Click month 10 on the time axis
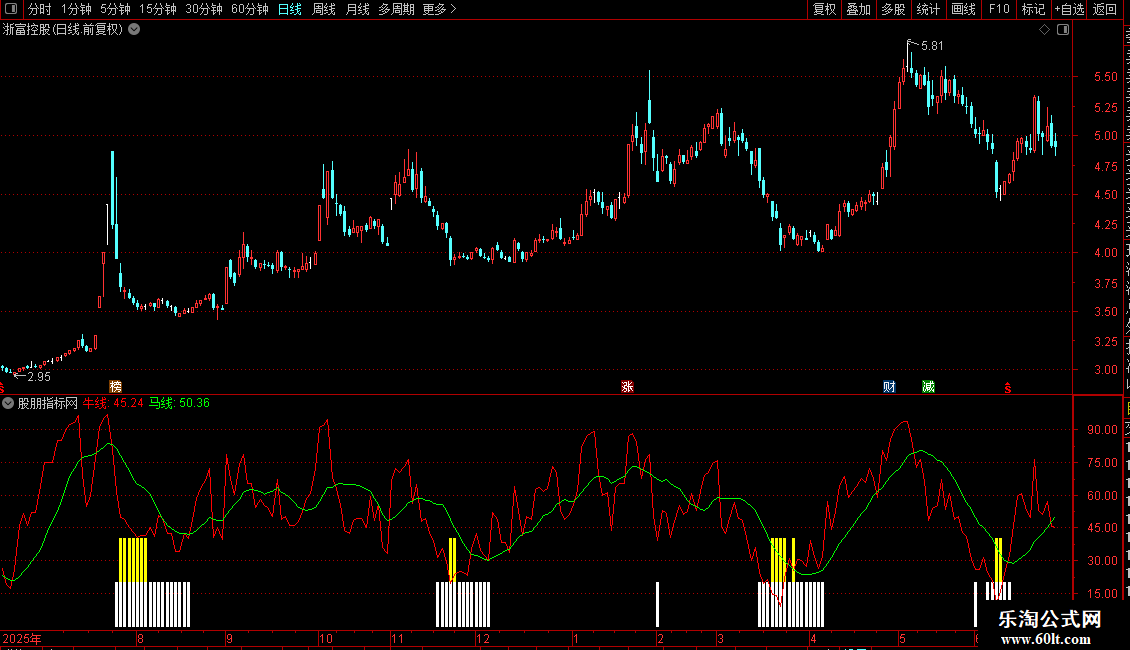 (326, 639)
